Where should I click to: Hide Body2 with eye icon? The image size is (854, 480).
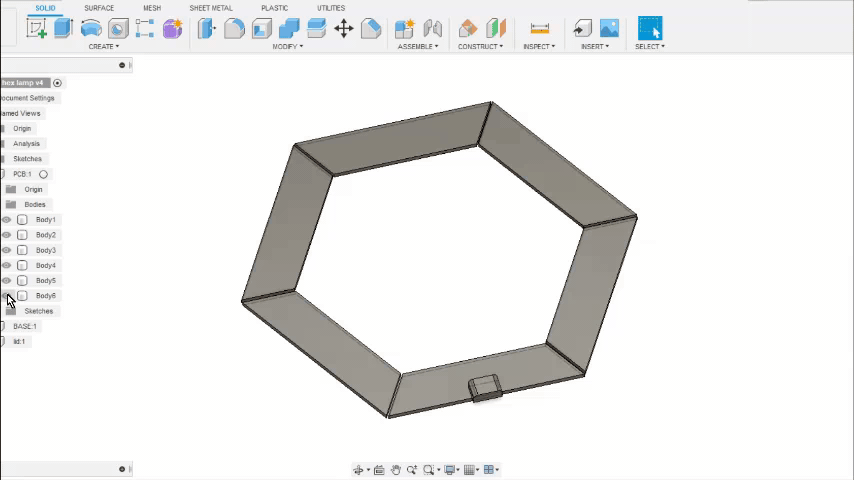(6, 235)
